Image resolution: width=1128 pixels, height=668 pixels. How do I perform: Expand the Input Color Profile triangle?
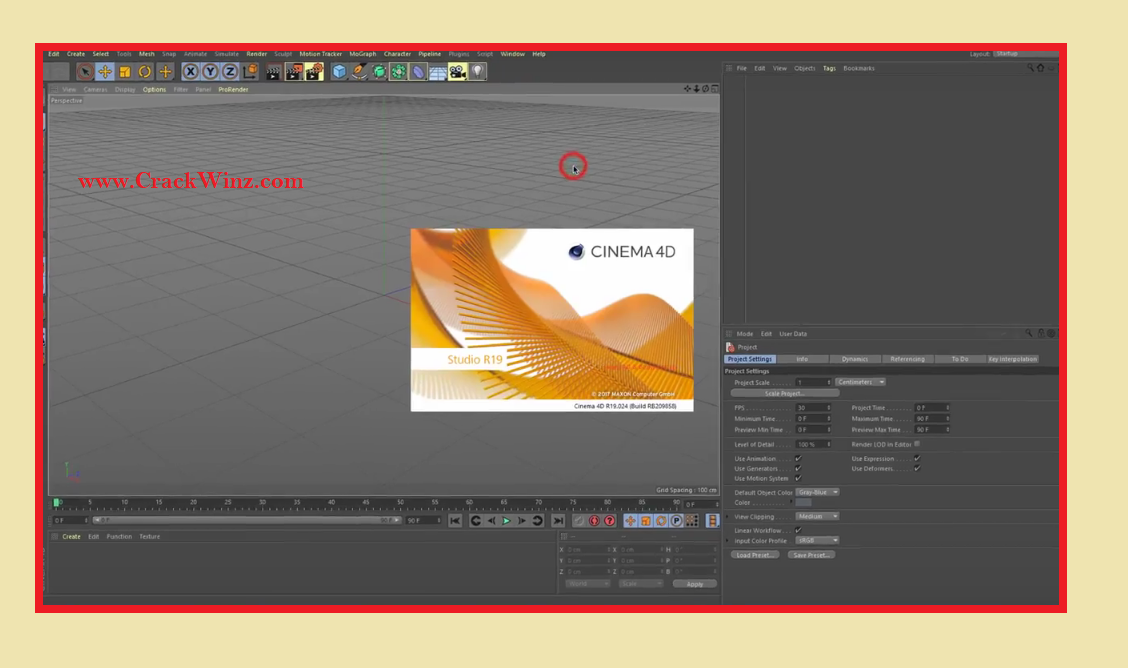[x=728, y=540]
